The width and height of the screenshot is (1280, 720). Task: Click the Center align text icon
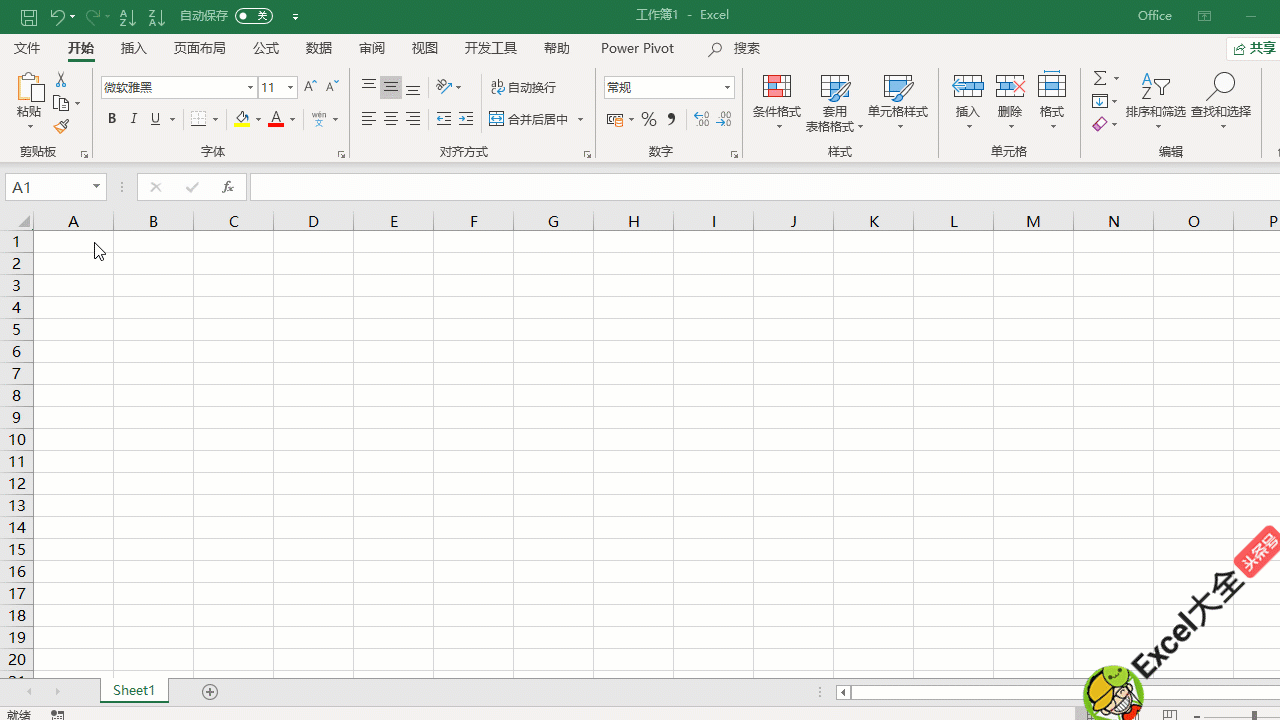click(x=391, y=120)
